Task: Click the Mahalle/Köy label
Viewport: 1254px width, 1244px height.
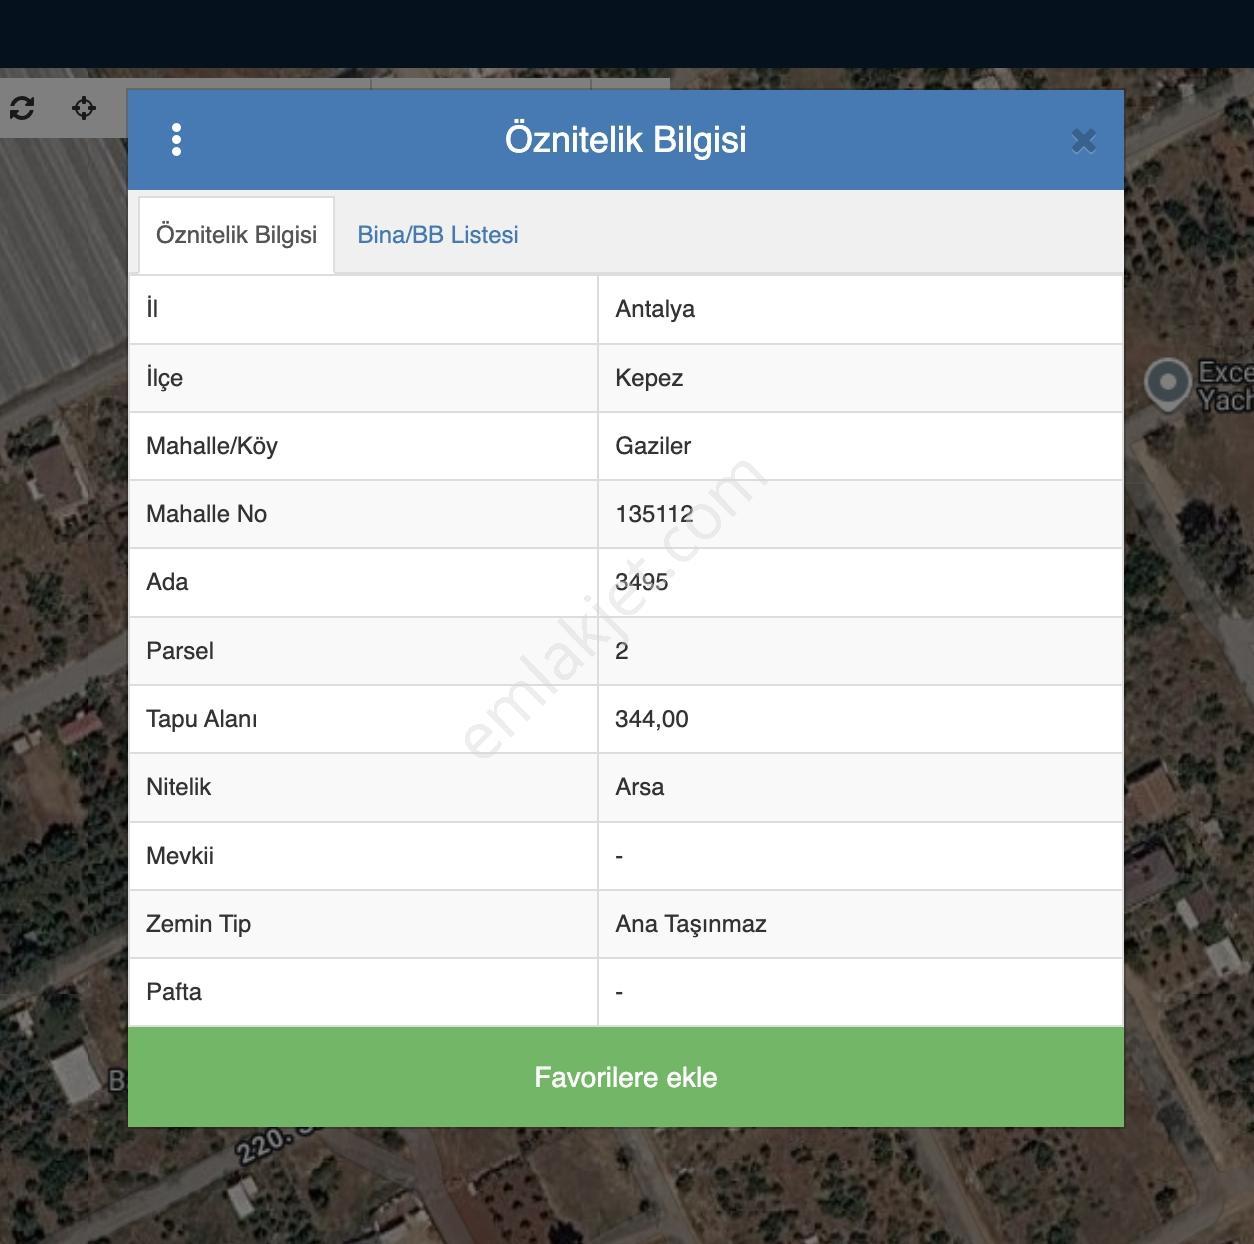Action: pos(212,446)
